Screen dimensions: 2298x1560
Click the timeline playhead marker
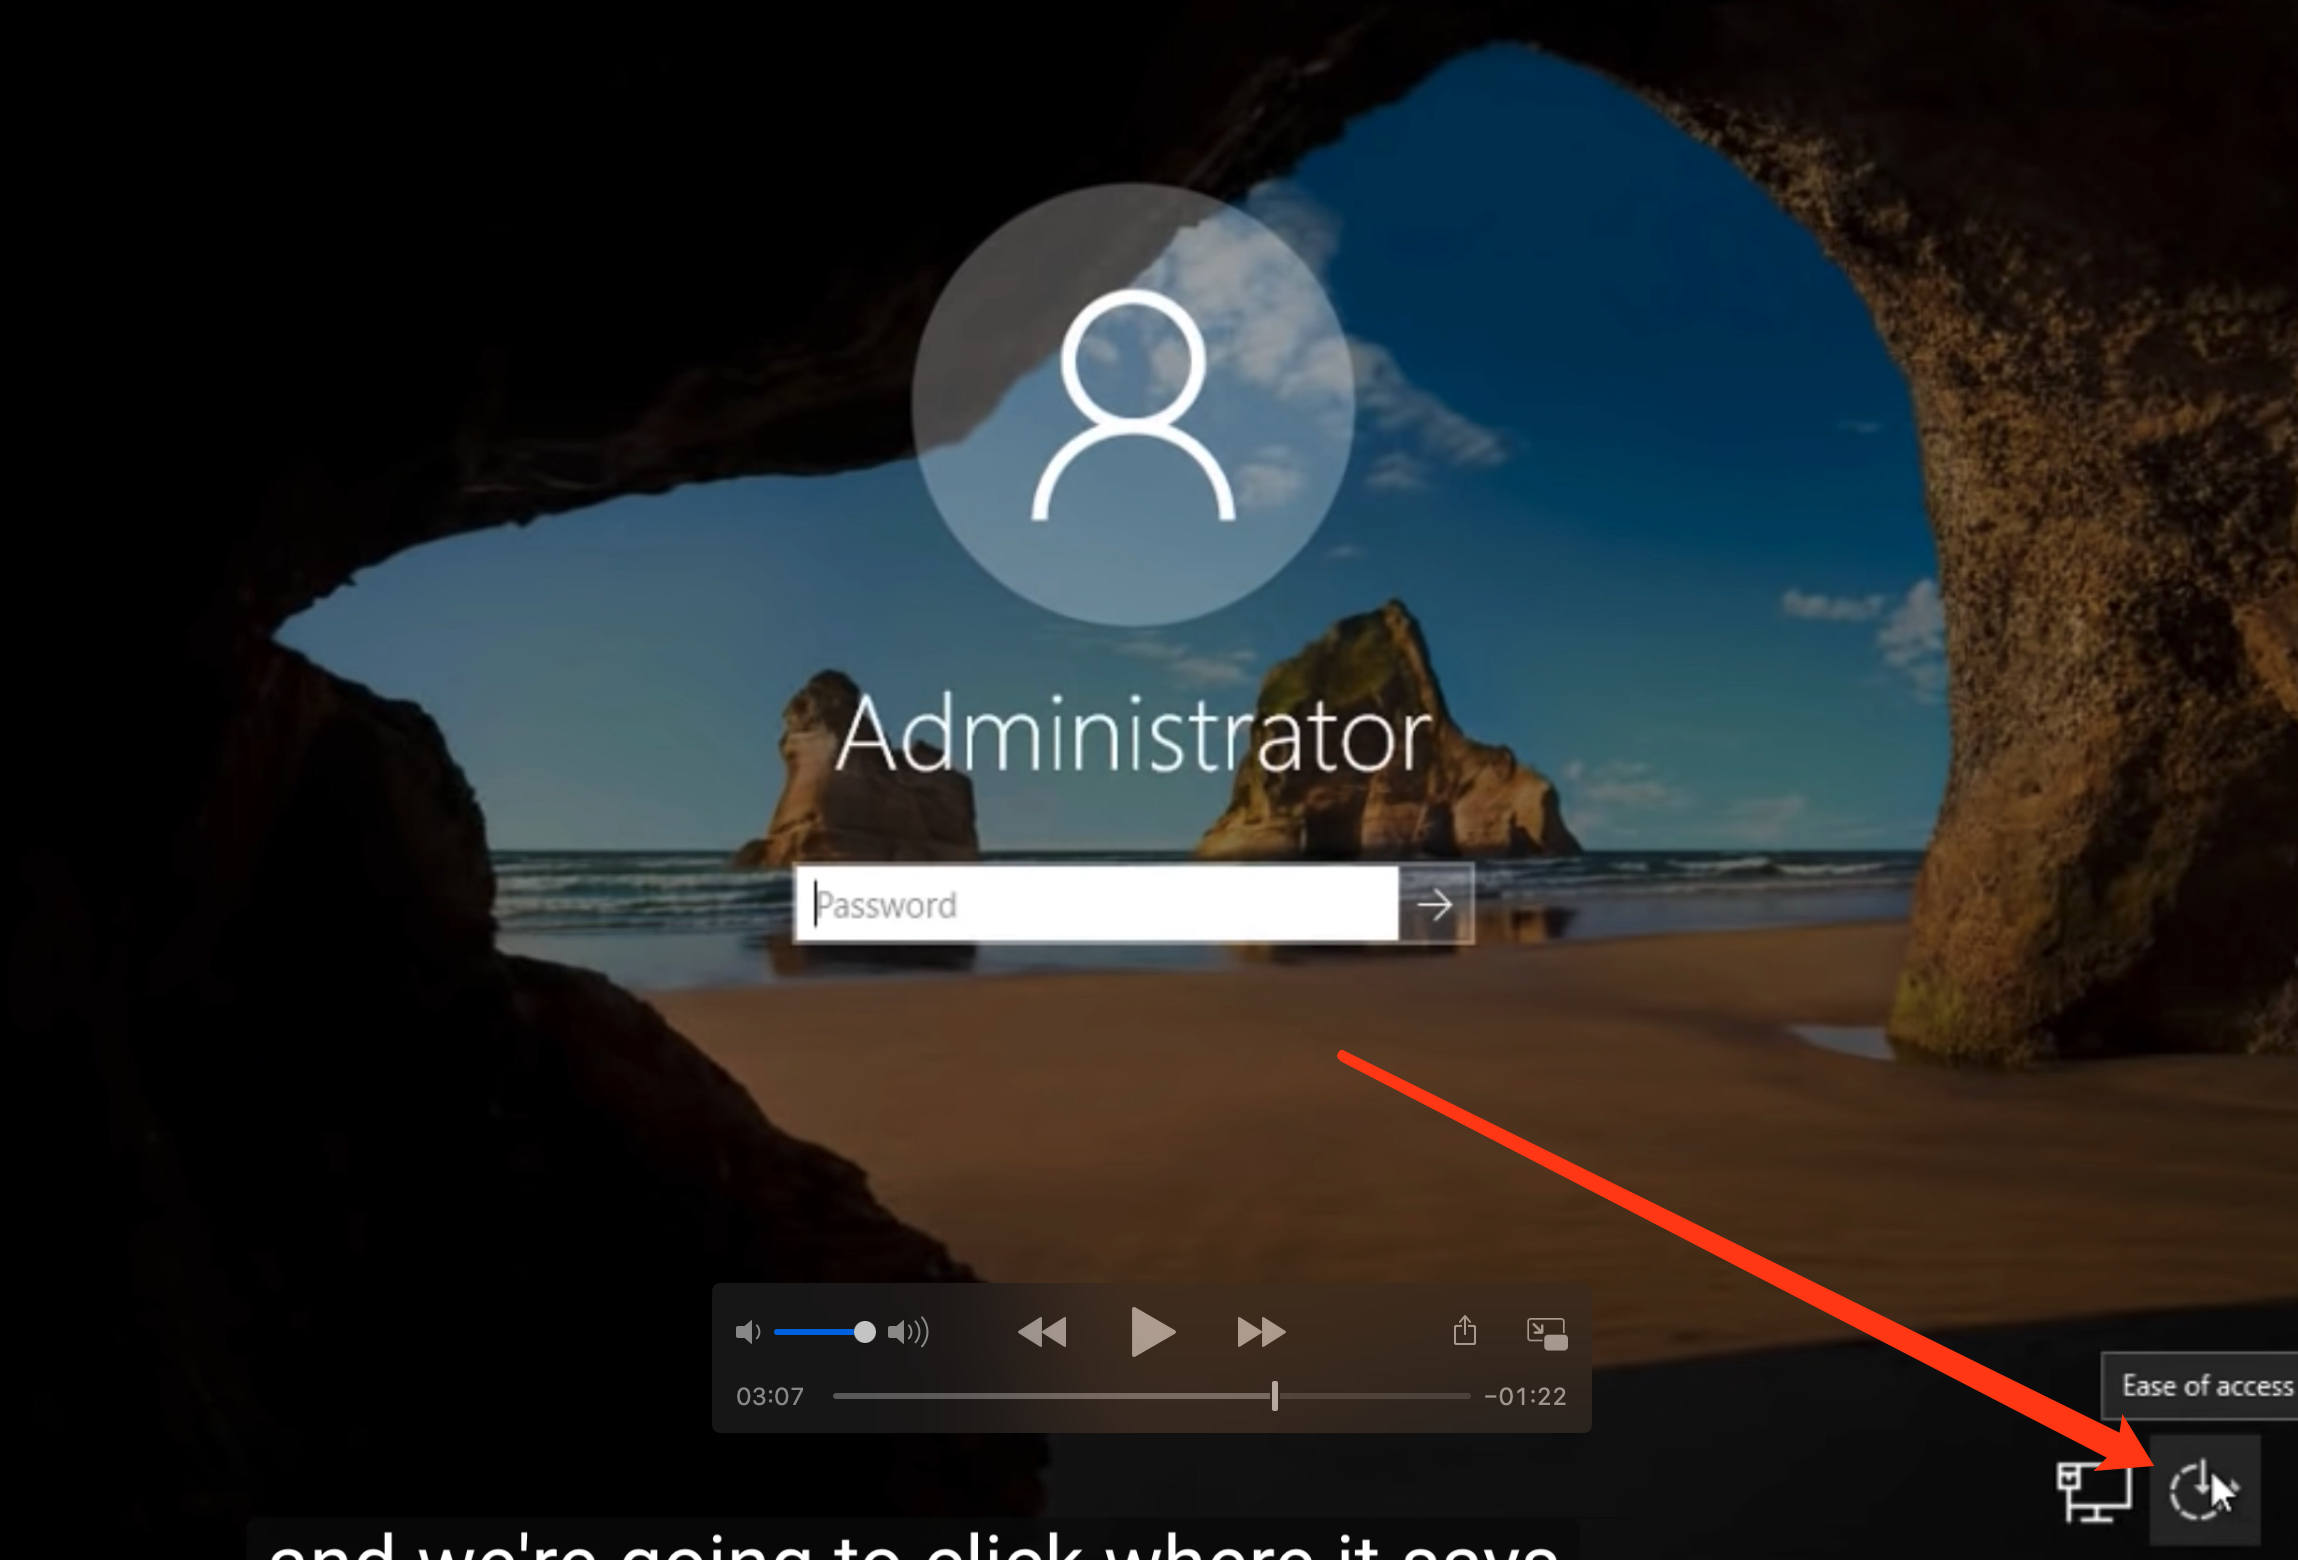[1275, 1396]
